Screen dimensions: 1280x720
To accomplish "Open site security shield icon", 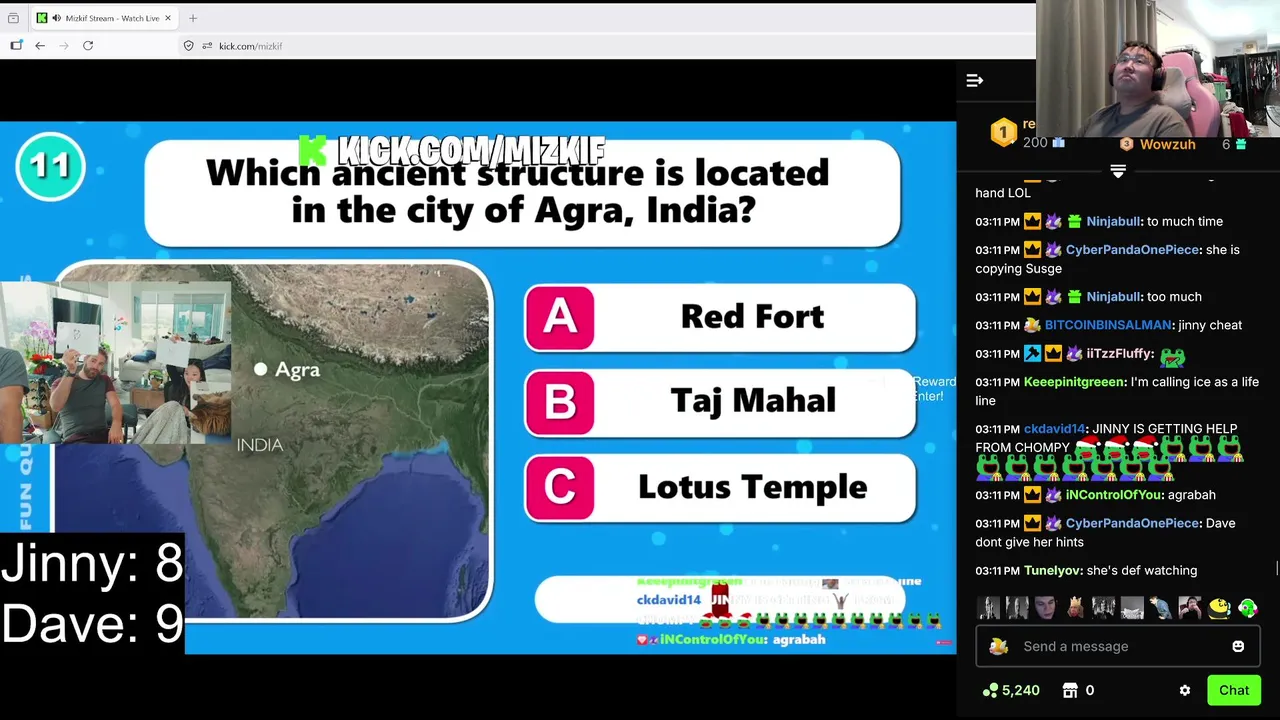I will (x=188, y=46).
